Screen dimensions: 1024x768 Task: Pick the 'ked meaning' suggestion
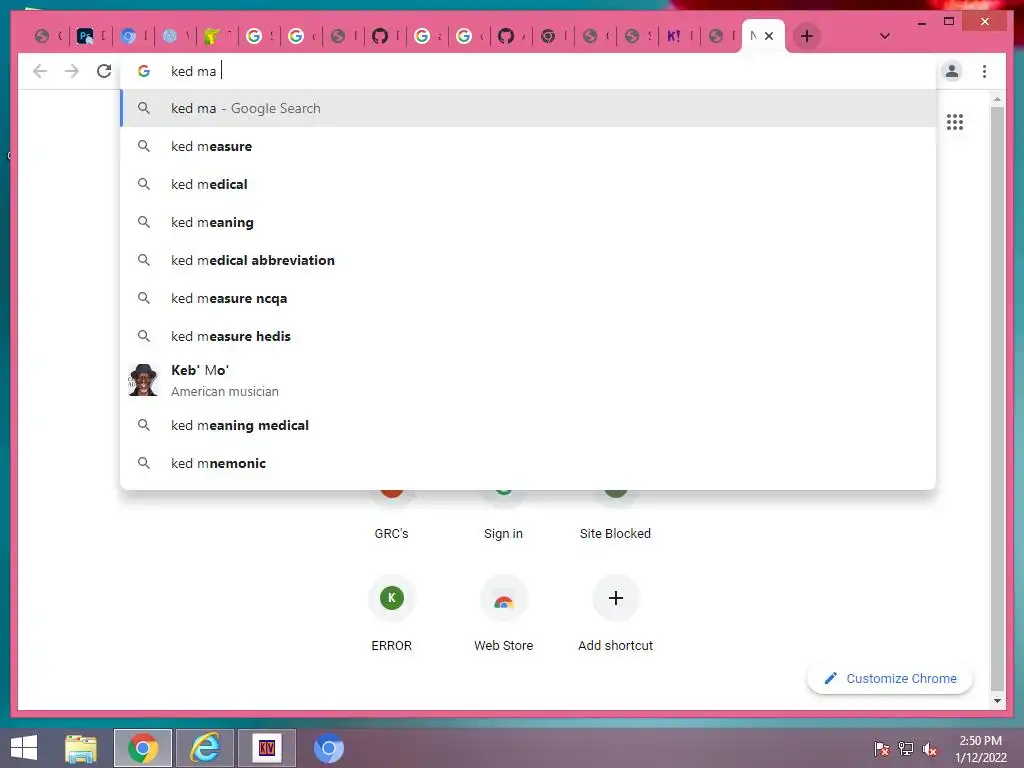(528, 222)
